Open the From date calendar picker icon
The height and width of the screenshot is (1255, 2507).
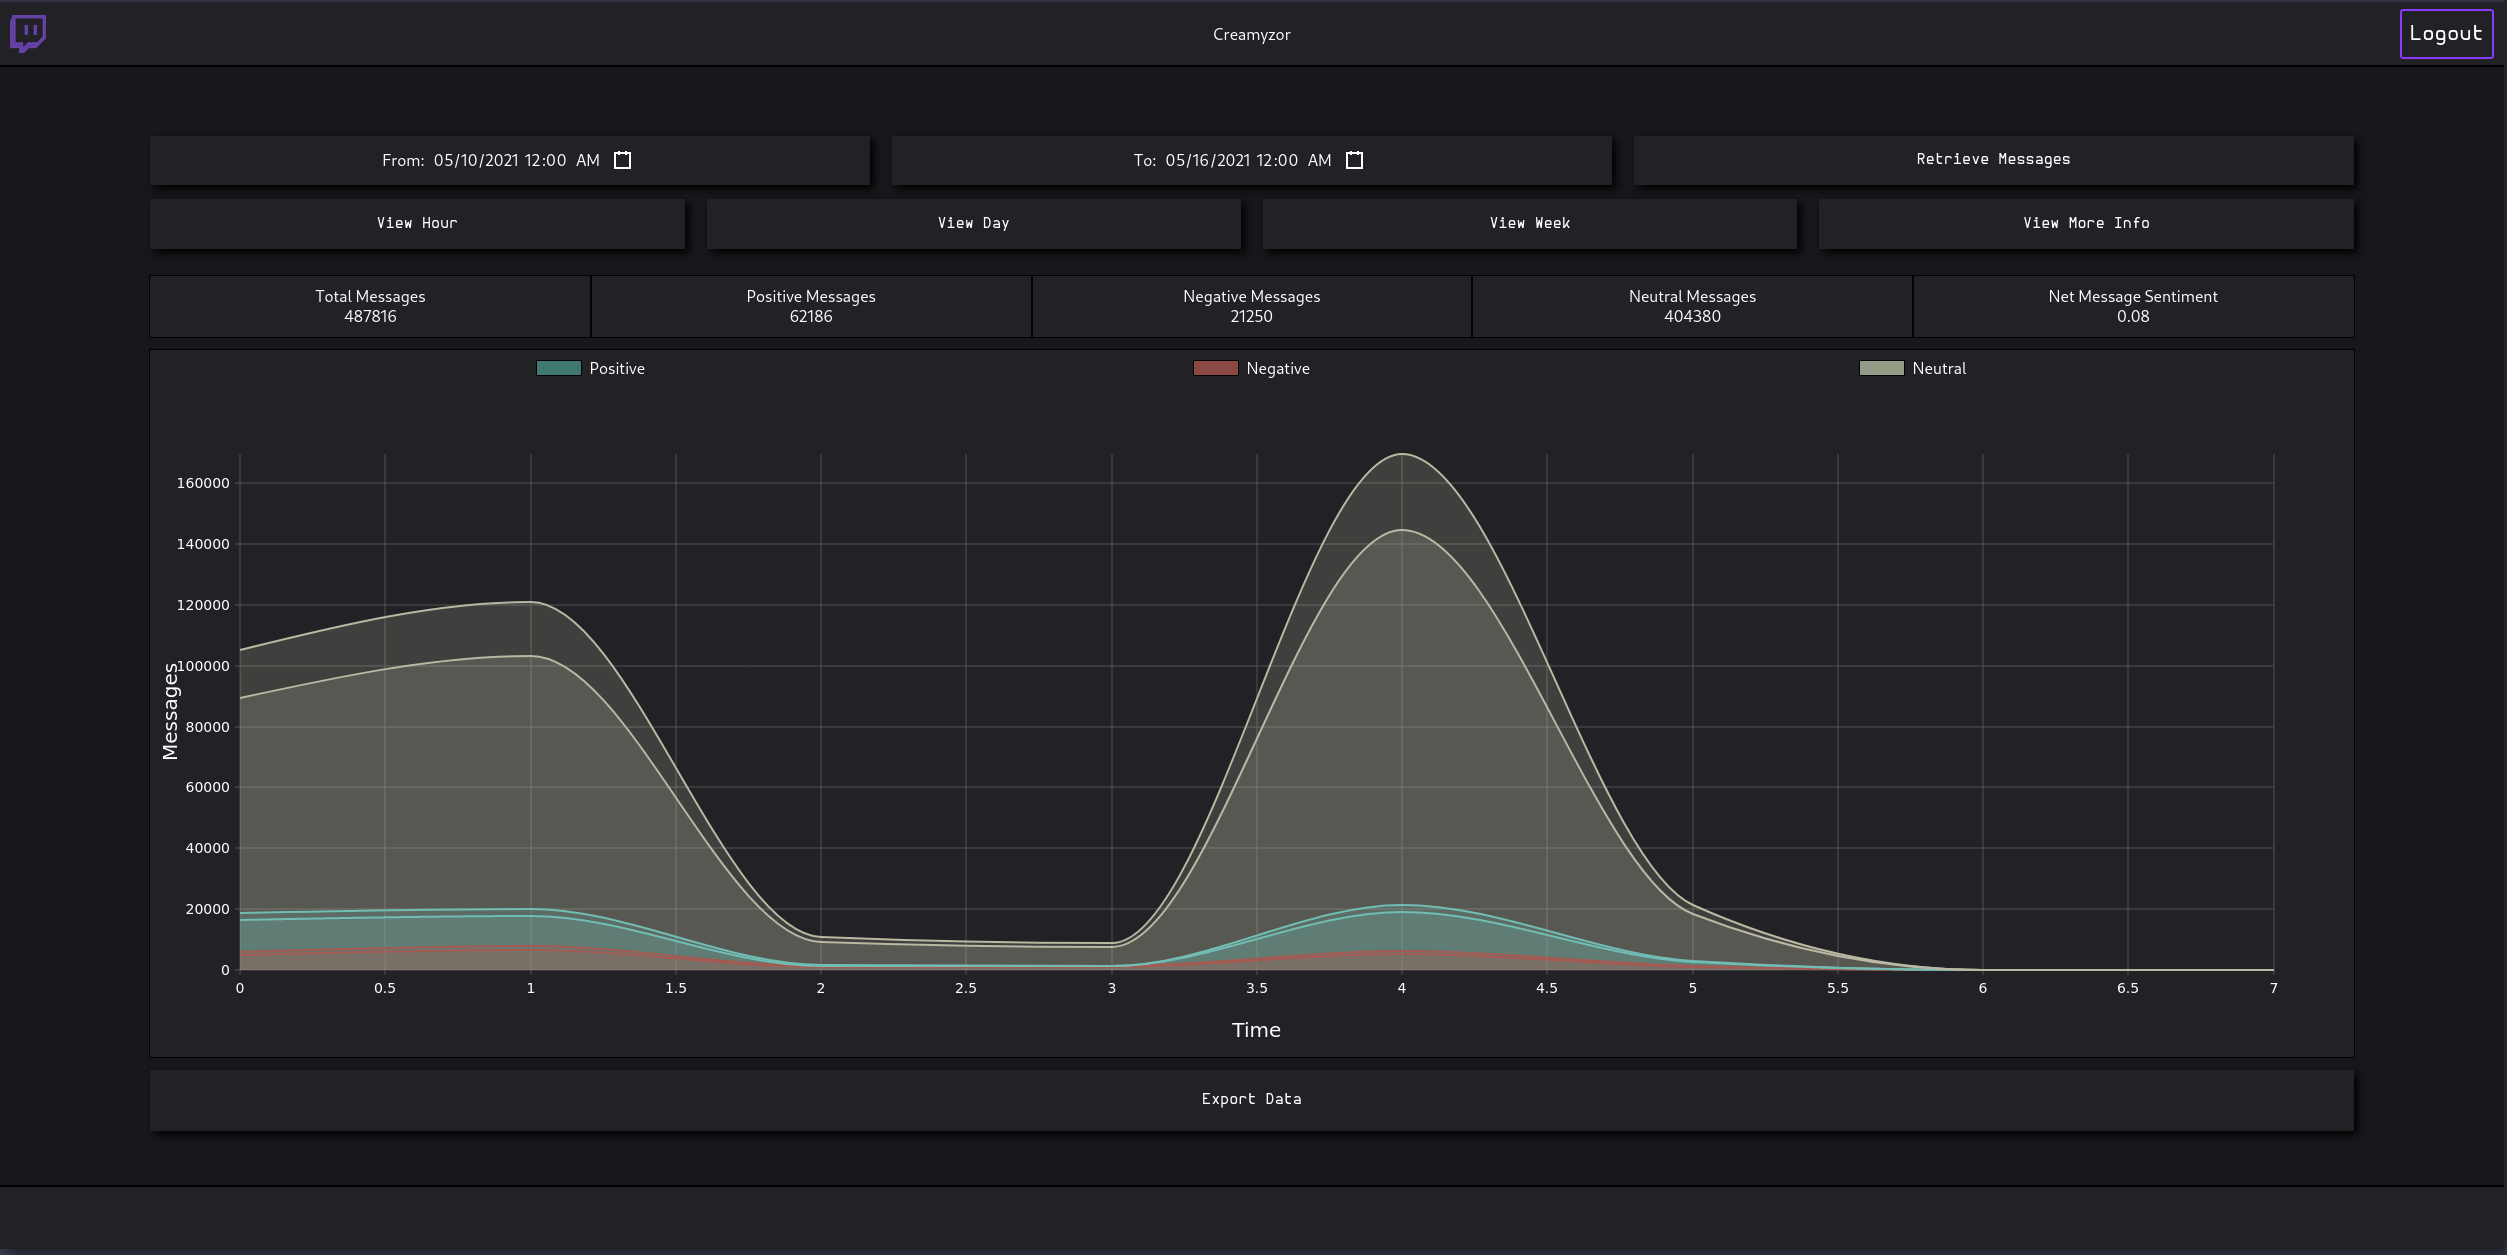coord(622,160)
